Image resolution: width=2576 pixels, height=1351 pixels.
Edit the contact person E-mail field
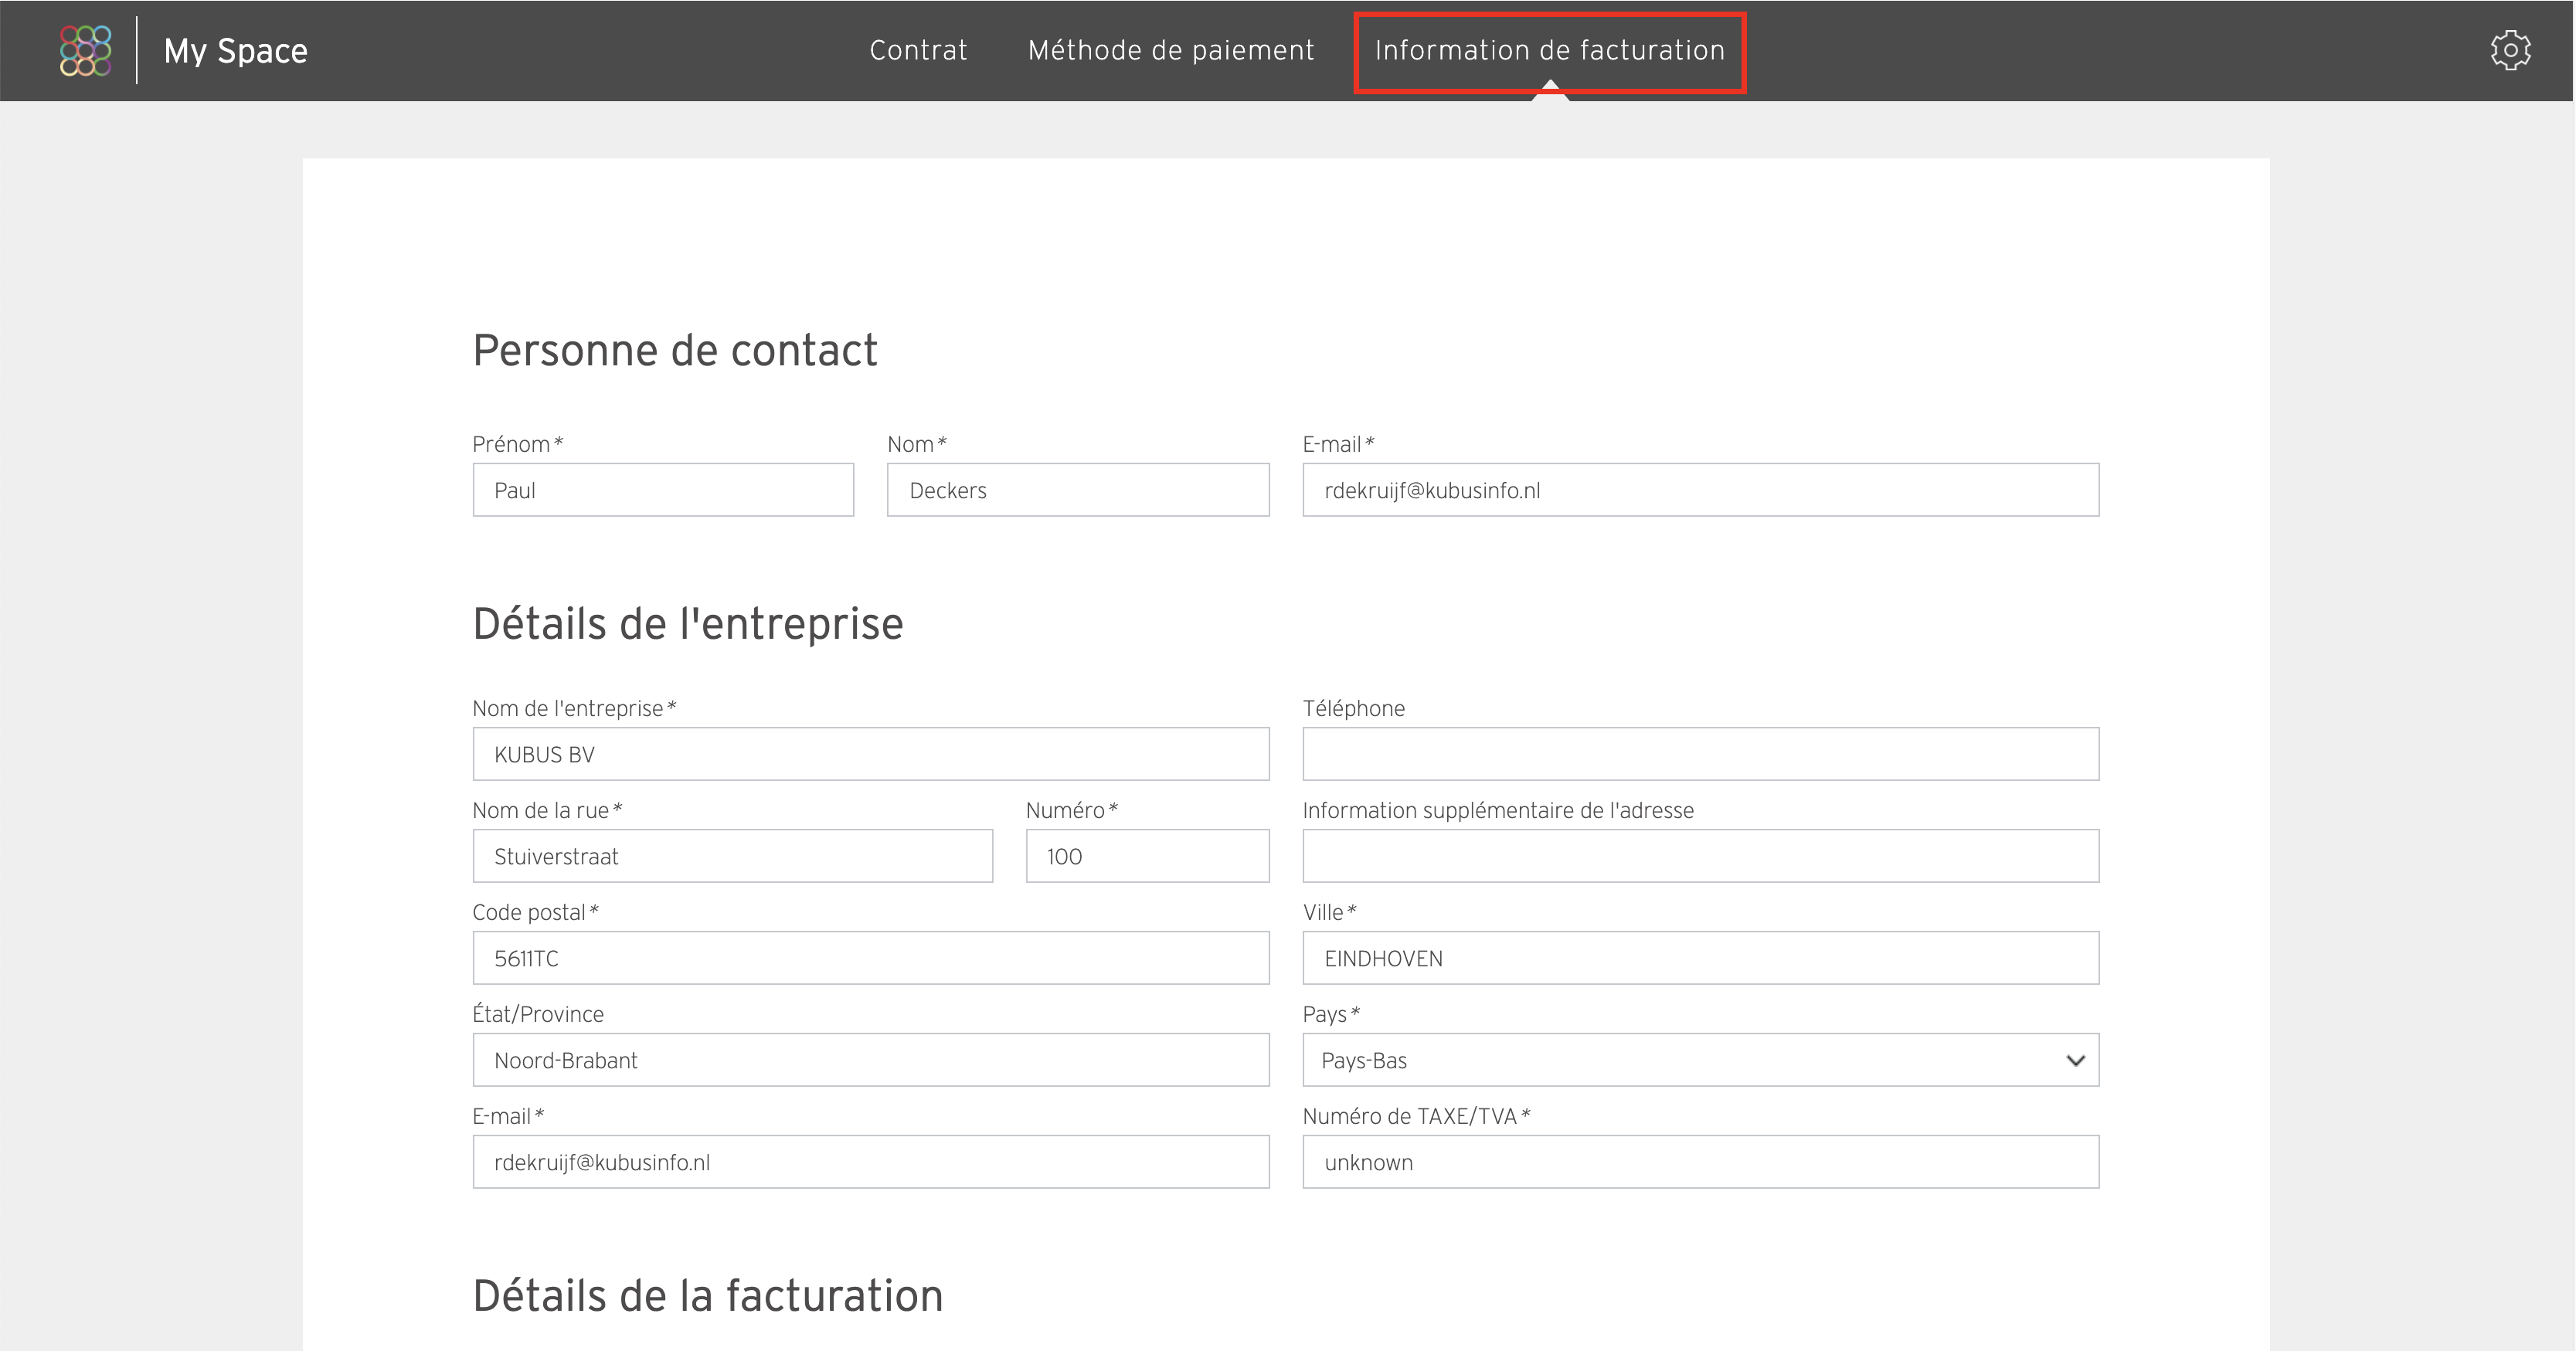tap(1700, 490)
